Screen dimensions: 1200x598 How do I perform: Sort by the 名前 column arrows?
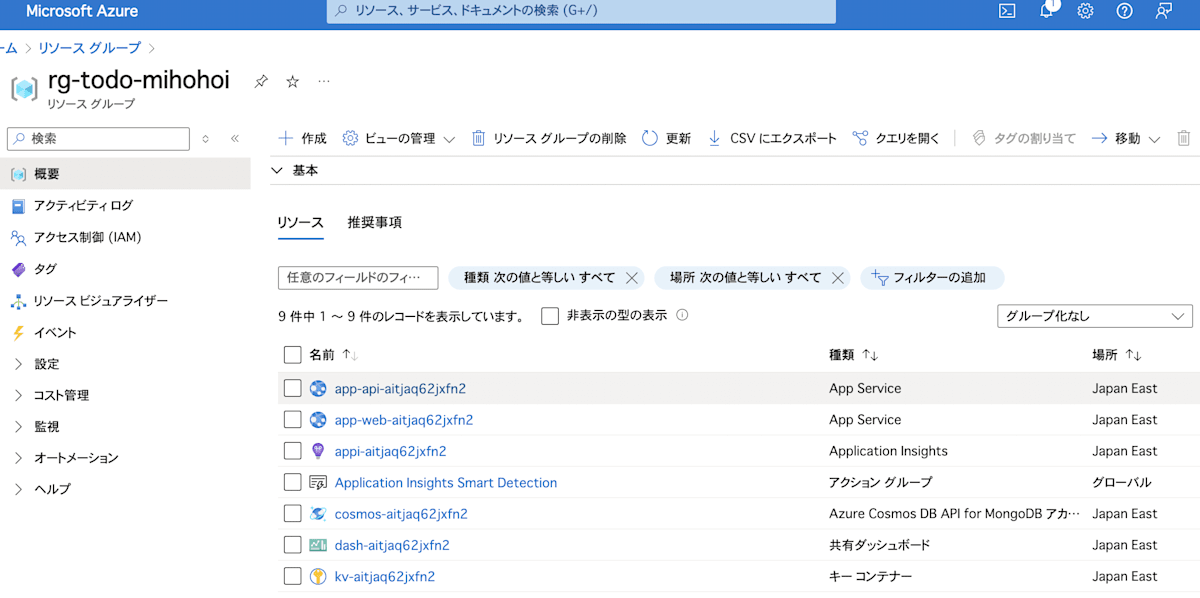349,355
